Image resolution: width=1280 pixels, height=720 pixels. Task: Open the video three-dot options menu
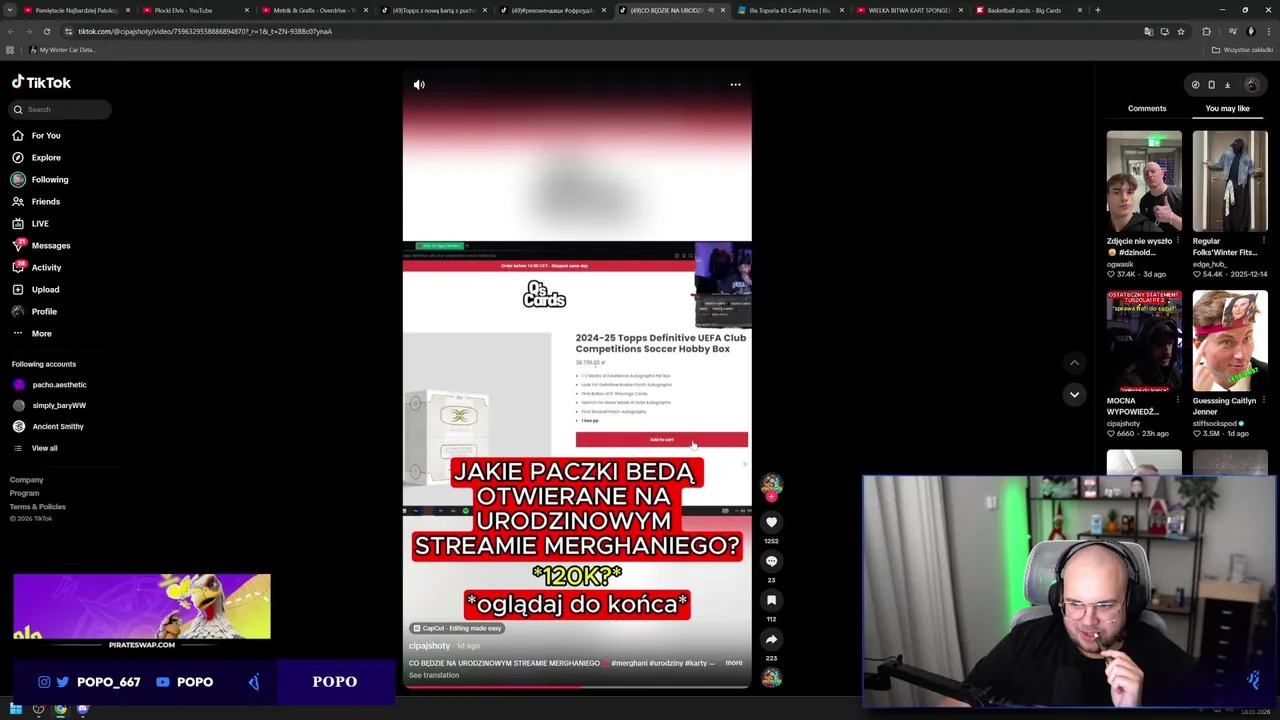coord(735,85)
